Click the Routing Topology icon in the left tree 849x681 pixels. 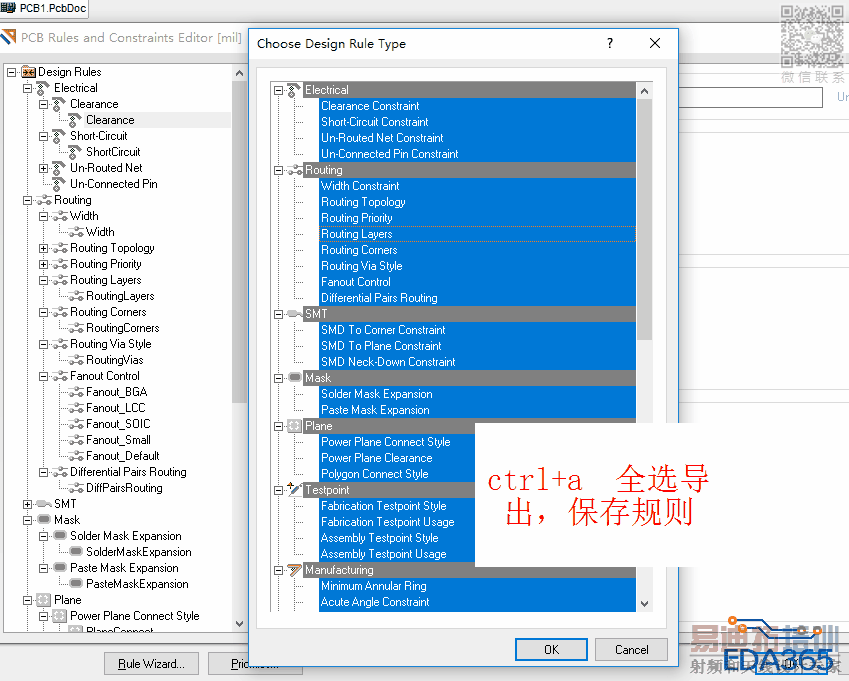click(60, 248)
